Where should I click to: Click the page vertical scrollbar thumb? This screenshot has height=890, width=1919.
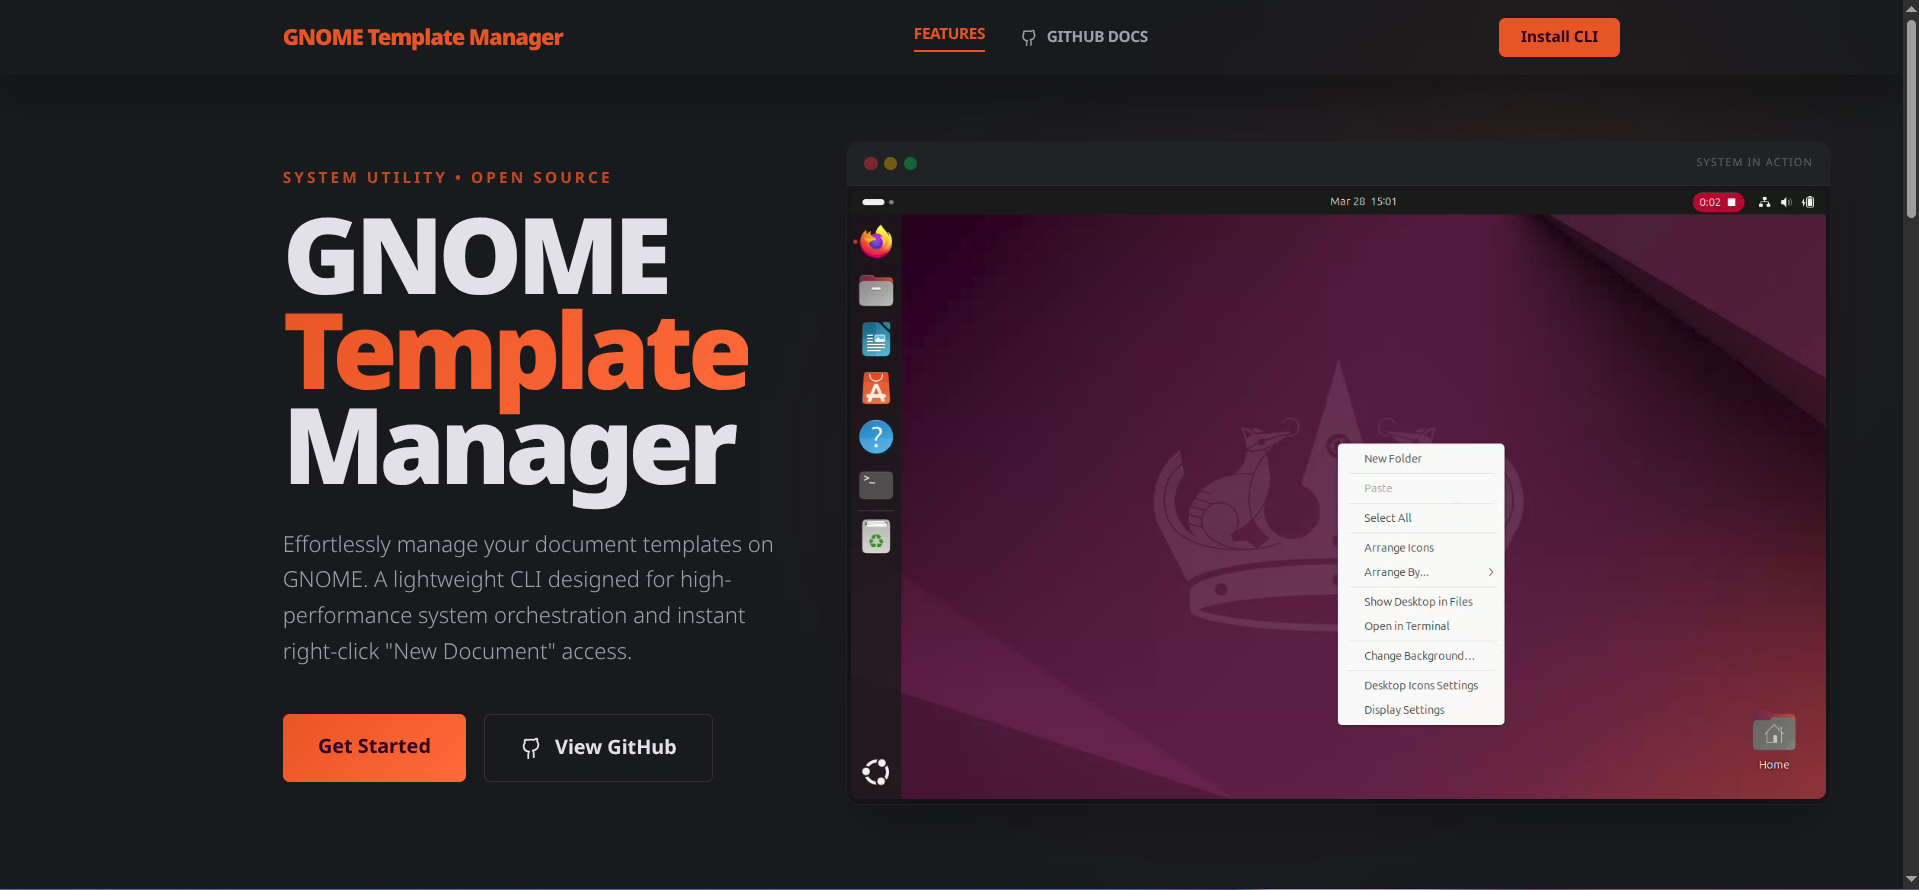(1911, 117)
